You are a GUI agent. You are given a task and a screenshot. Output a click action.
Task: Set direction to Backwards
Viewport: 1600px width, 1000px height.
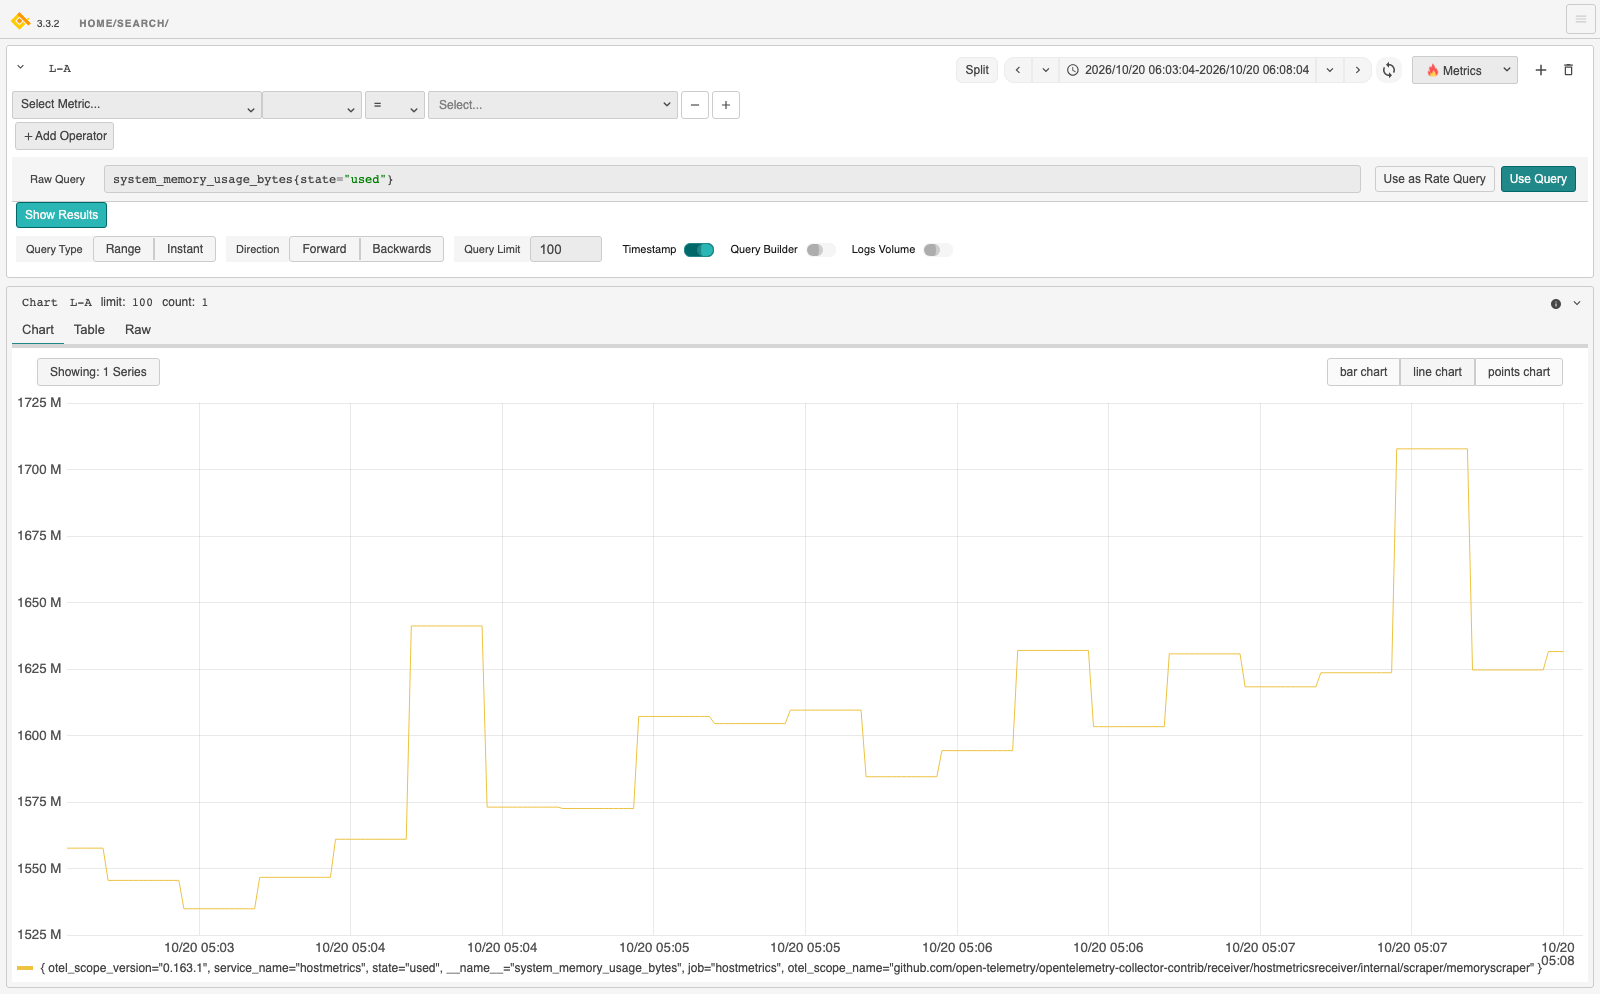pyautogui.click(x=402, y=249)
